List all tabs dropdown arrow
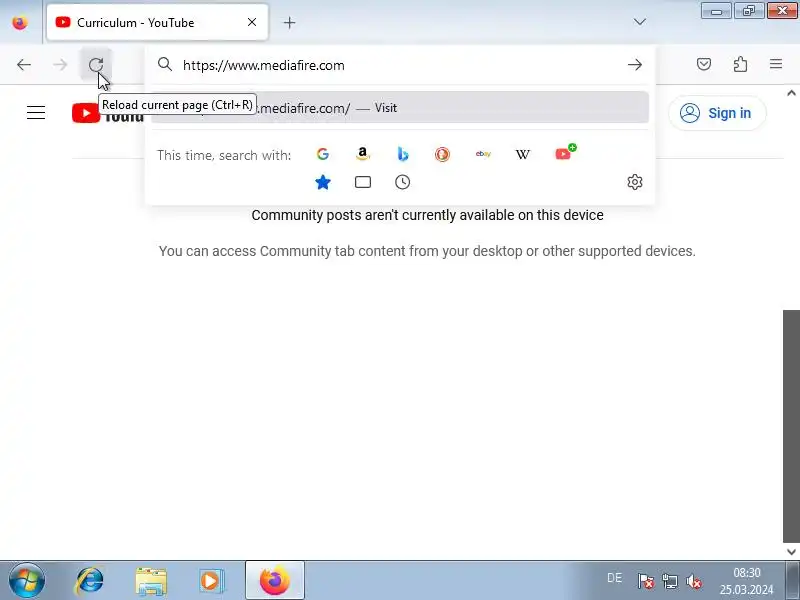This screenshot has width=800, height=600. (639, 22)
